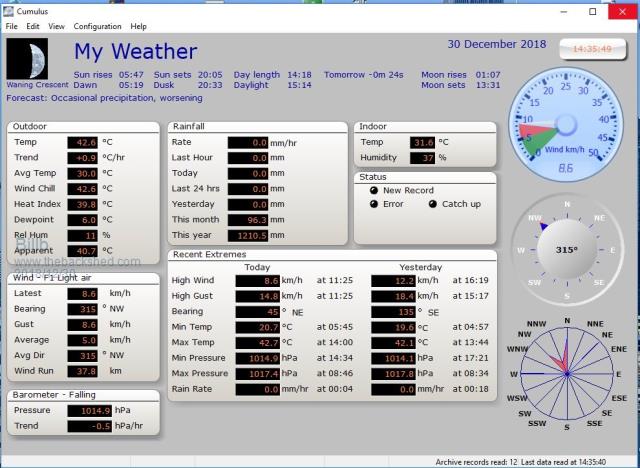
Task: Click the Error status indicator
Action: point(375,204)
